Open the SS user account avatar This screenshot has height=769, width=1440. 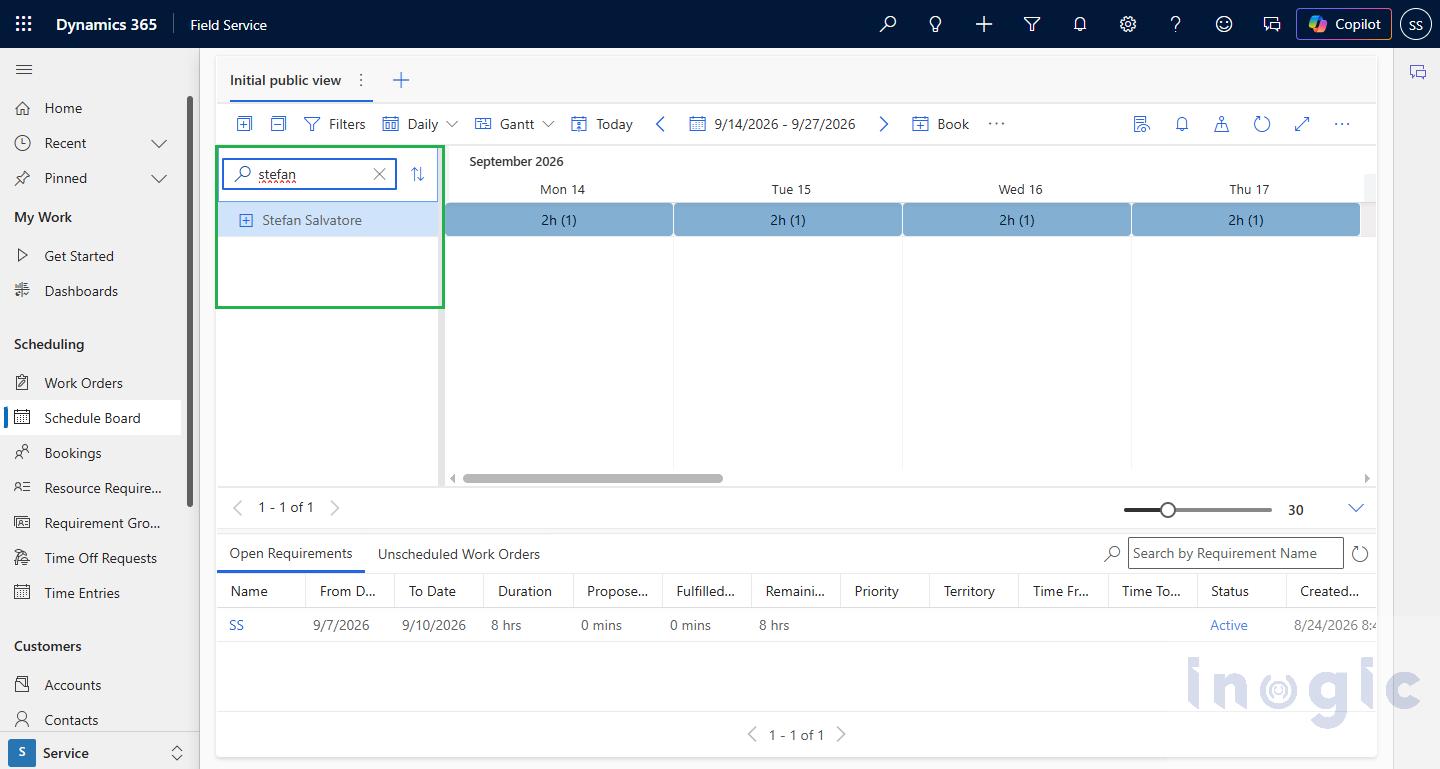(x=1416, y=24)
